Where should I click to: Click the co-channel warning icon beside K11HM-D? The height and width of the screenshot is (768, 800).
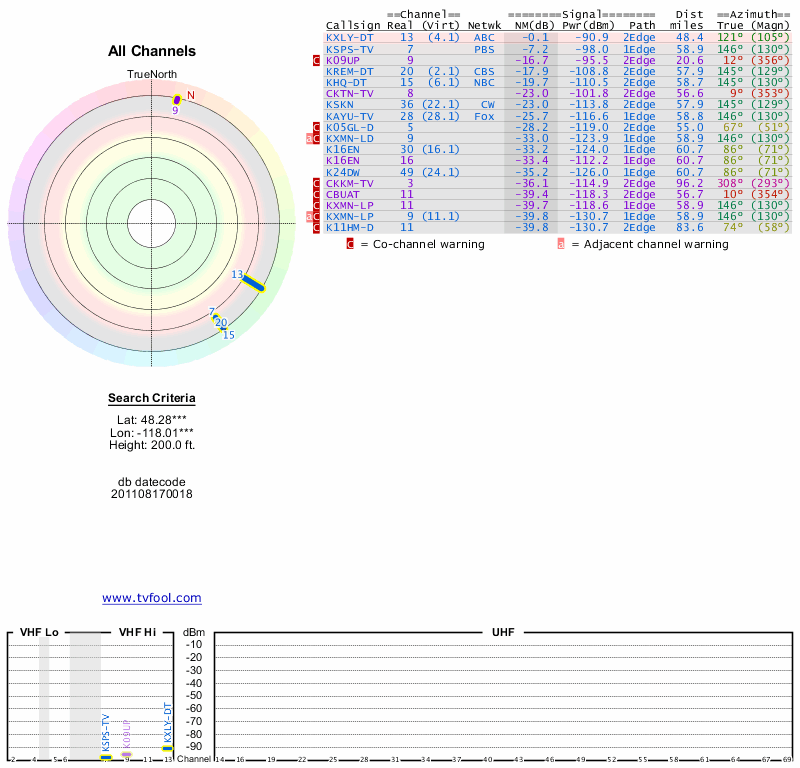pos(317,228)
